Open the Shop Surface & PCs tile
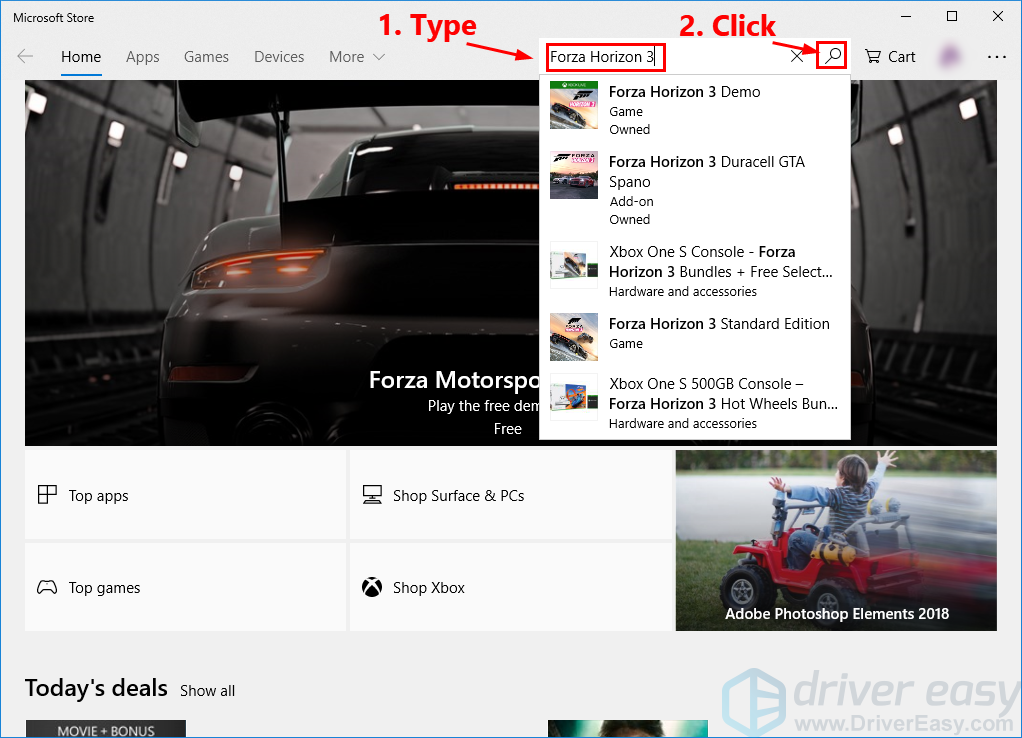The height and width of the screenshot is (738, 1022). pos(510,495)
